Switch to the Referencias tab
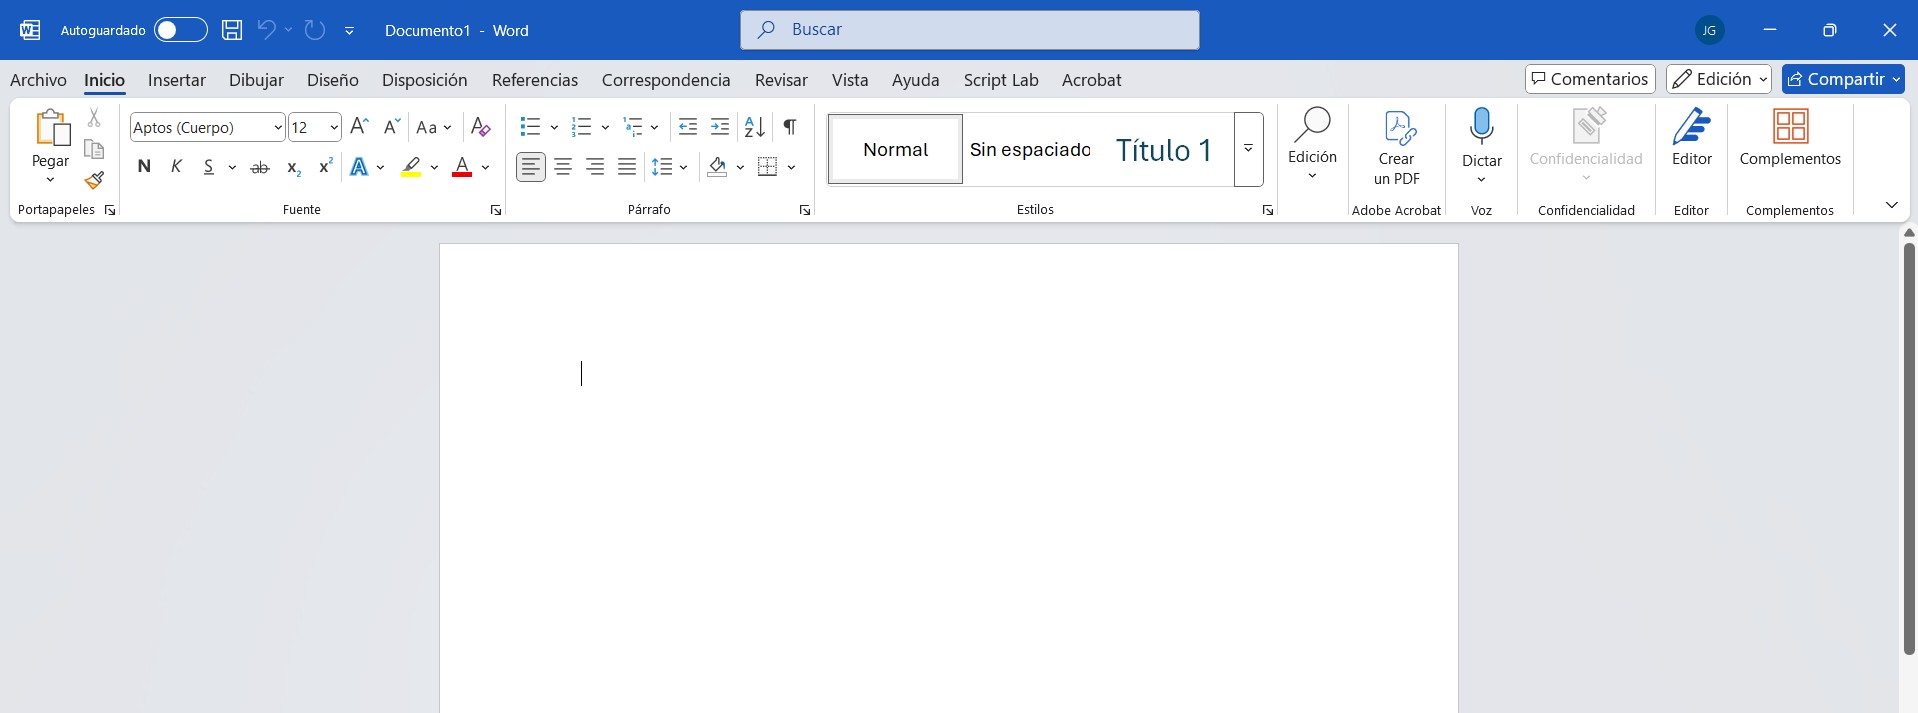1918x713 pixels. click(534, 80)
